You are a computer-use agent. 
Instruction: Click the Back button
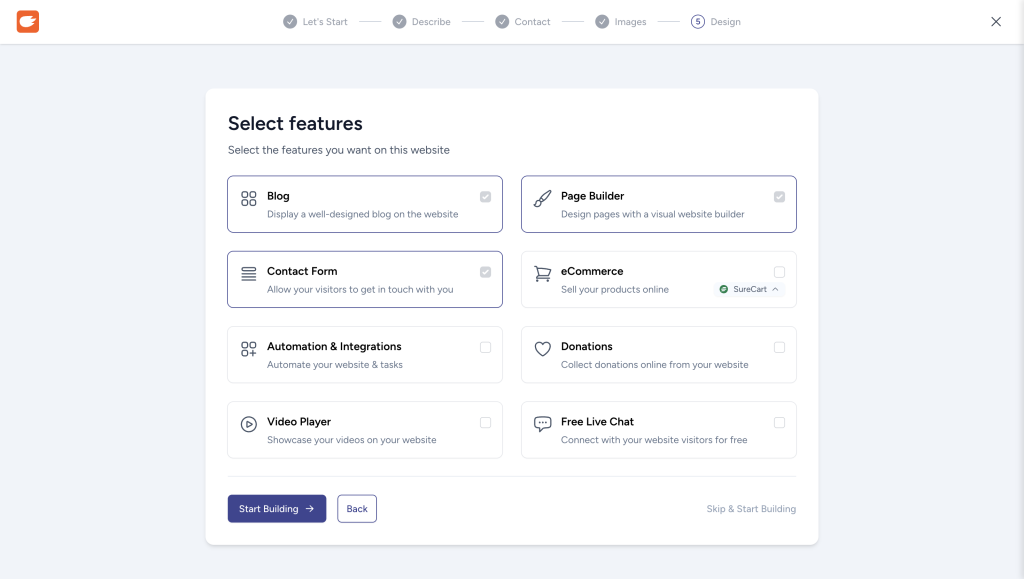pos(357,509)
